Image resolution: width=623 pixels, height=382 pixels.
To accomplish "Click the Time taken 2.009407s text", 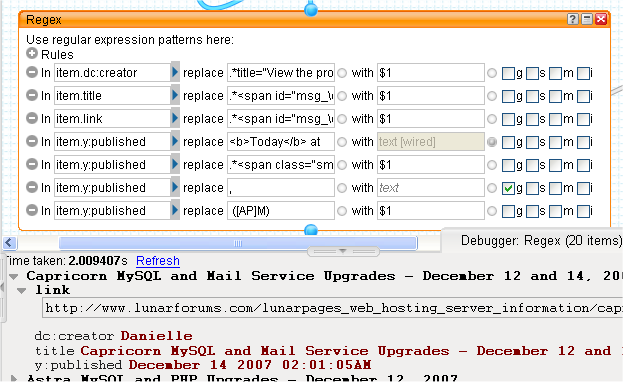I will pos(66,261).
